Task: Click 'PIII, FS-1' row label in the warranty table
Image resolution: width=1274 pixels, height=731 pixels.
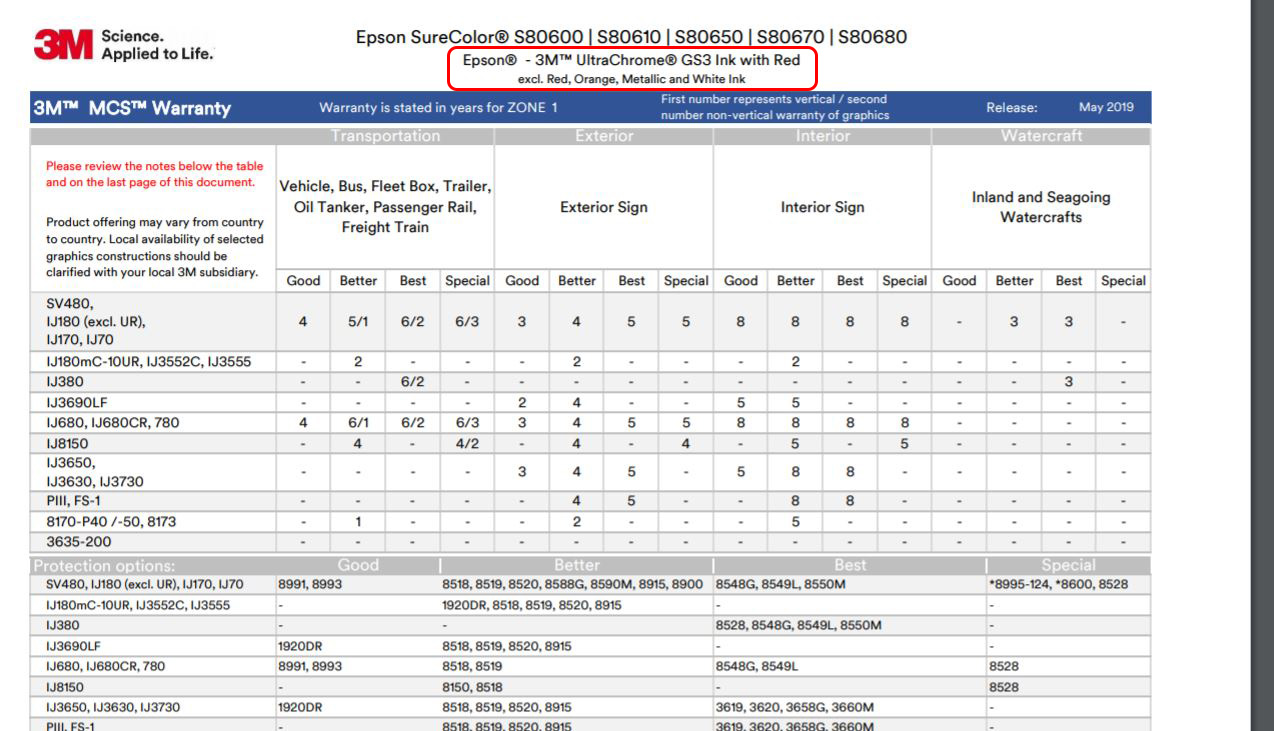Action: pyautogui.click(x=73, y=501)
